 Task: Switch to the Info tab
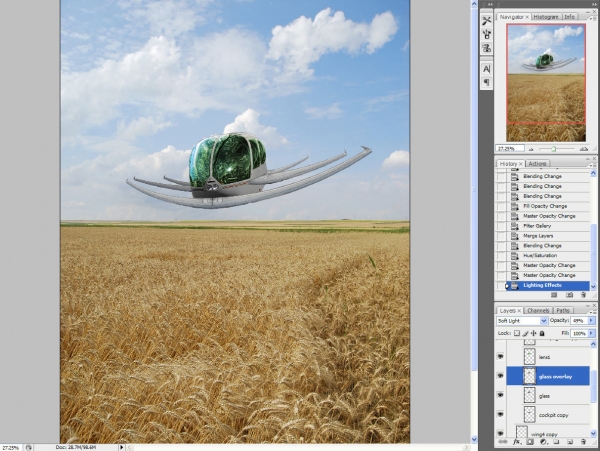click(569, 17)
